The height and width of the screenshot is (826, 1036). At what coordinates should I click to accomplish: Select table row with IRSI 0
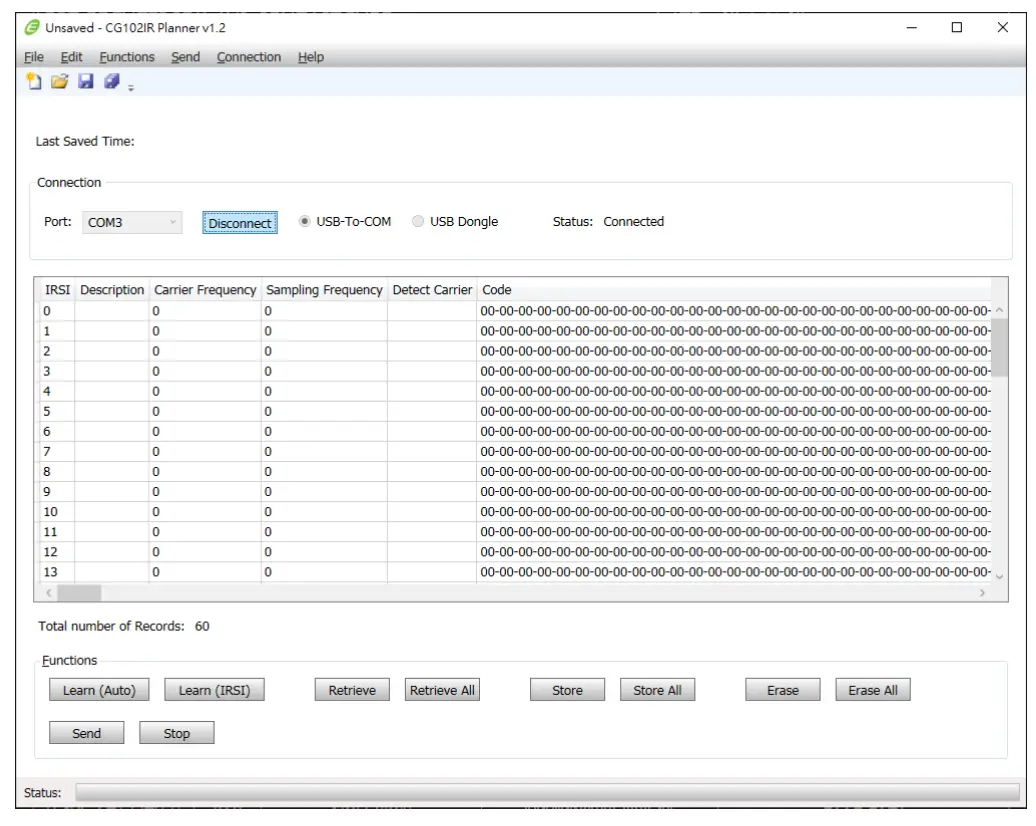tap(515, 311)
